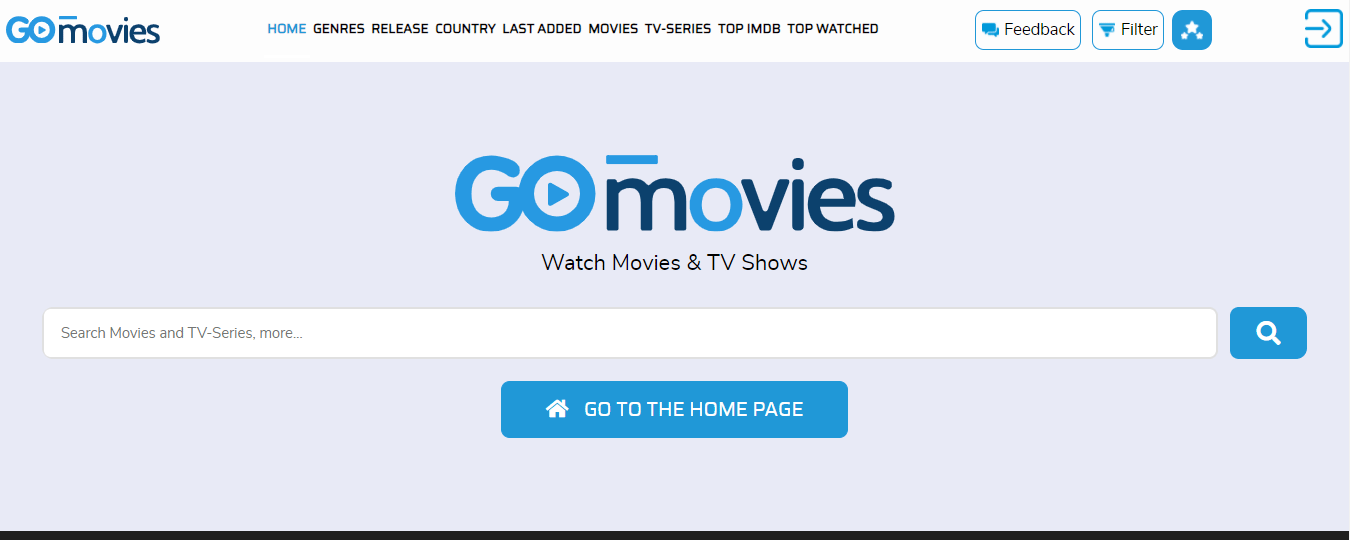Open the TV-SERIES page
The height and width of the screenshot is (540, 1350).
pyautogui.click(x=678, y=29)
